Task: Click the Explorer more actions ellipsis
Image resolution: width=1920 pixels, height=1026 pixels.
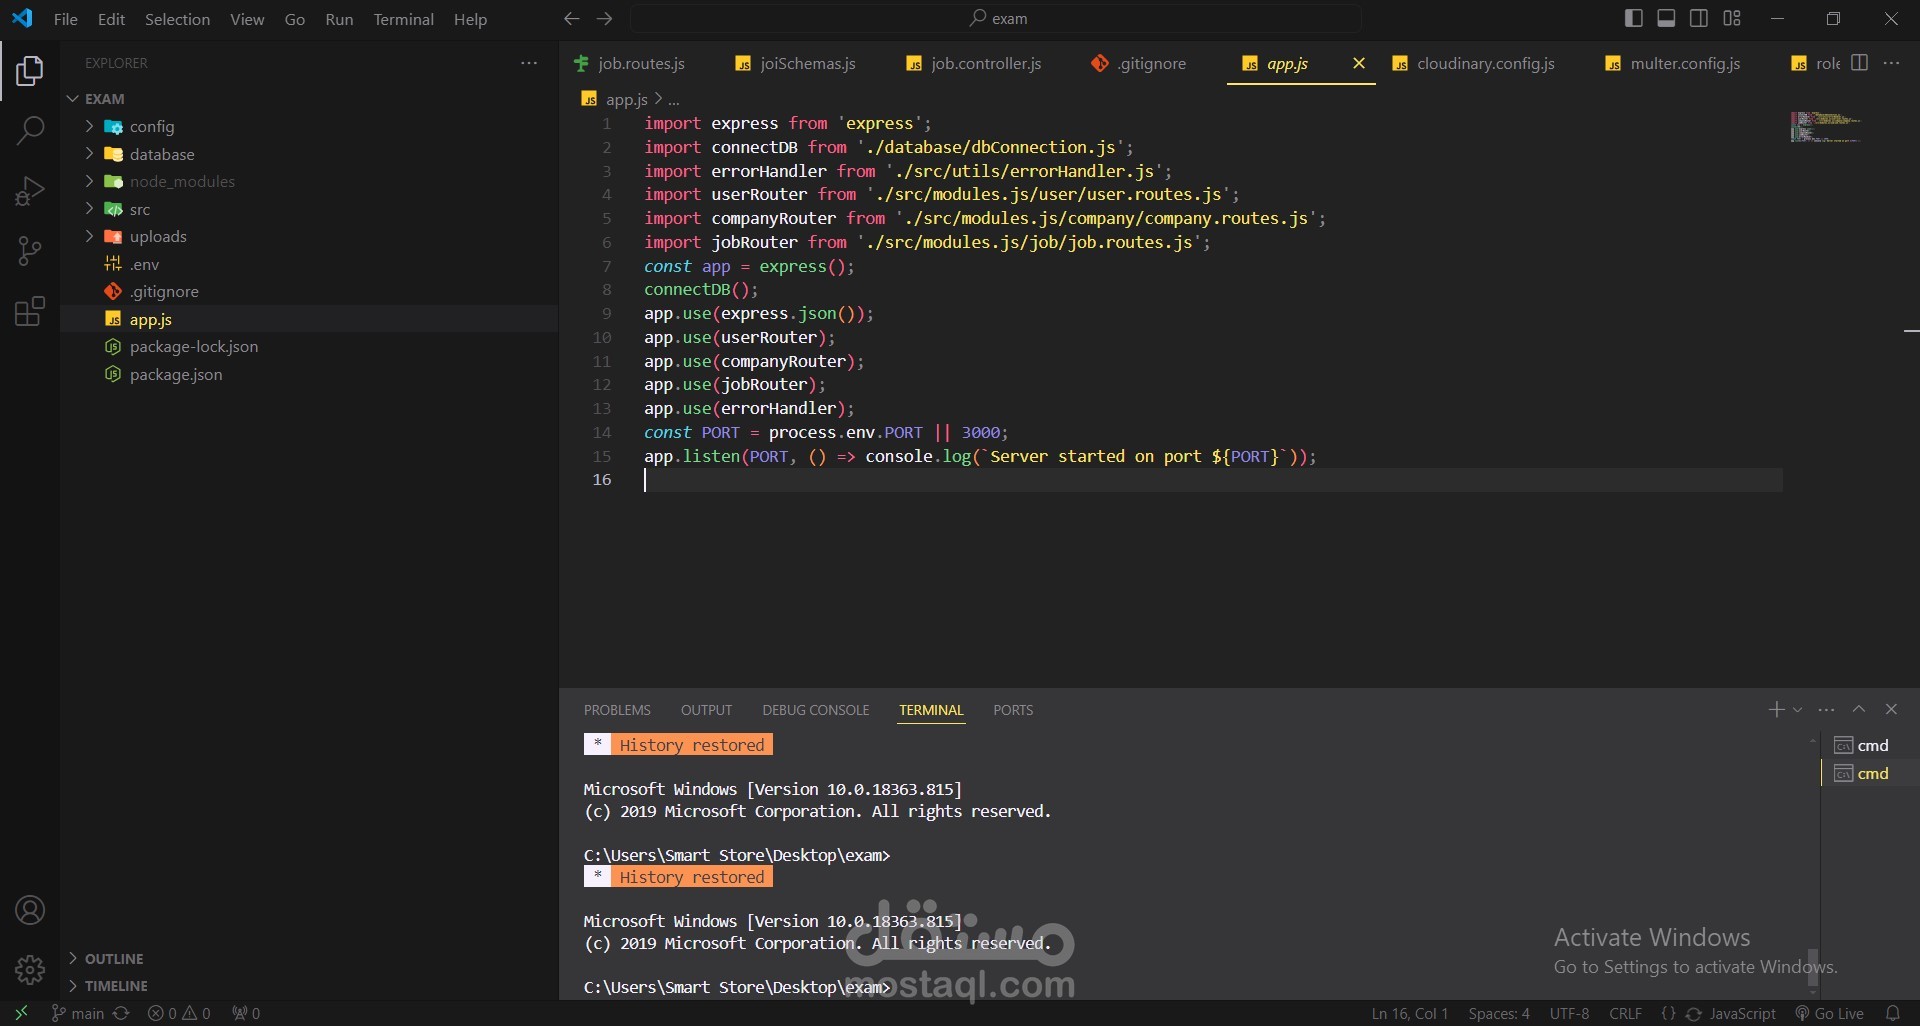Action: coord(529,63)
